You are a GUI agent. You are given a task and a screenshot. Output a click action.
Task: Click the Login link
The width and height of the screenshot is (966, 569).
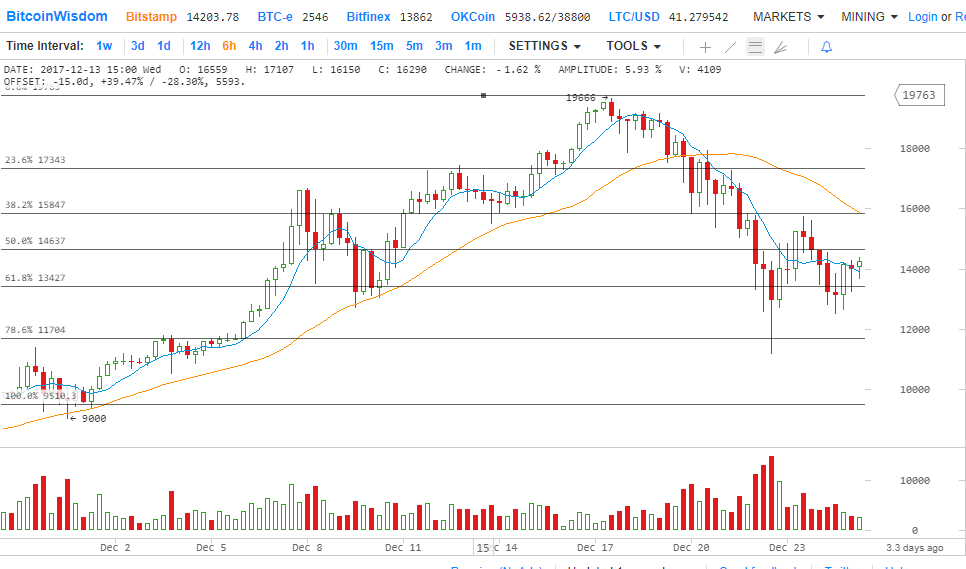[922, 17]
